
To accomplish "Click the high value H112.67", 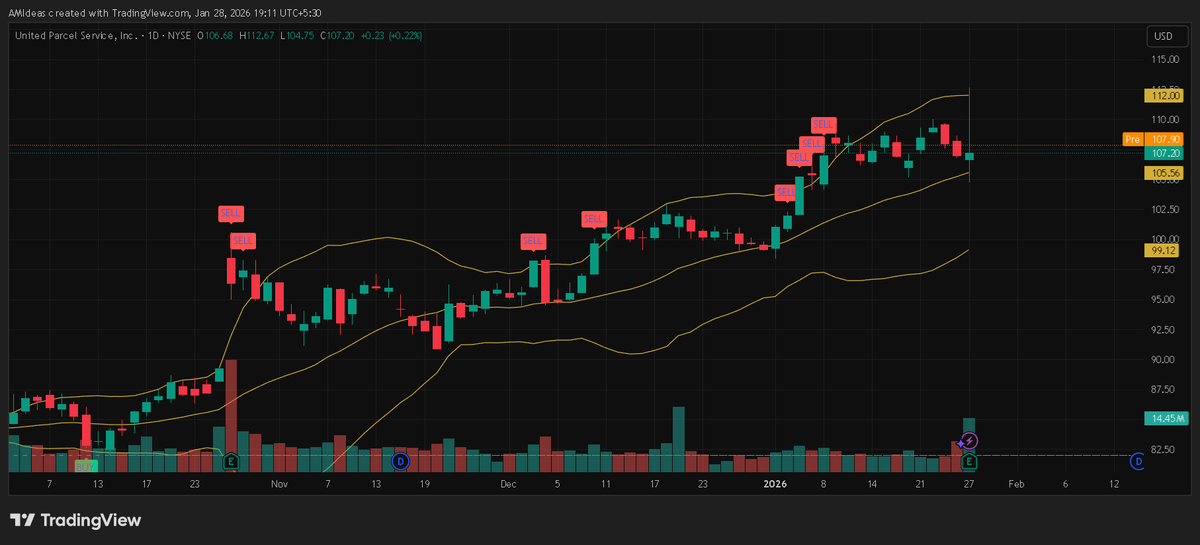I will [x=256, y=36].
